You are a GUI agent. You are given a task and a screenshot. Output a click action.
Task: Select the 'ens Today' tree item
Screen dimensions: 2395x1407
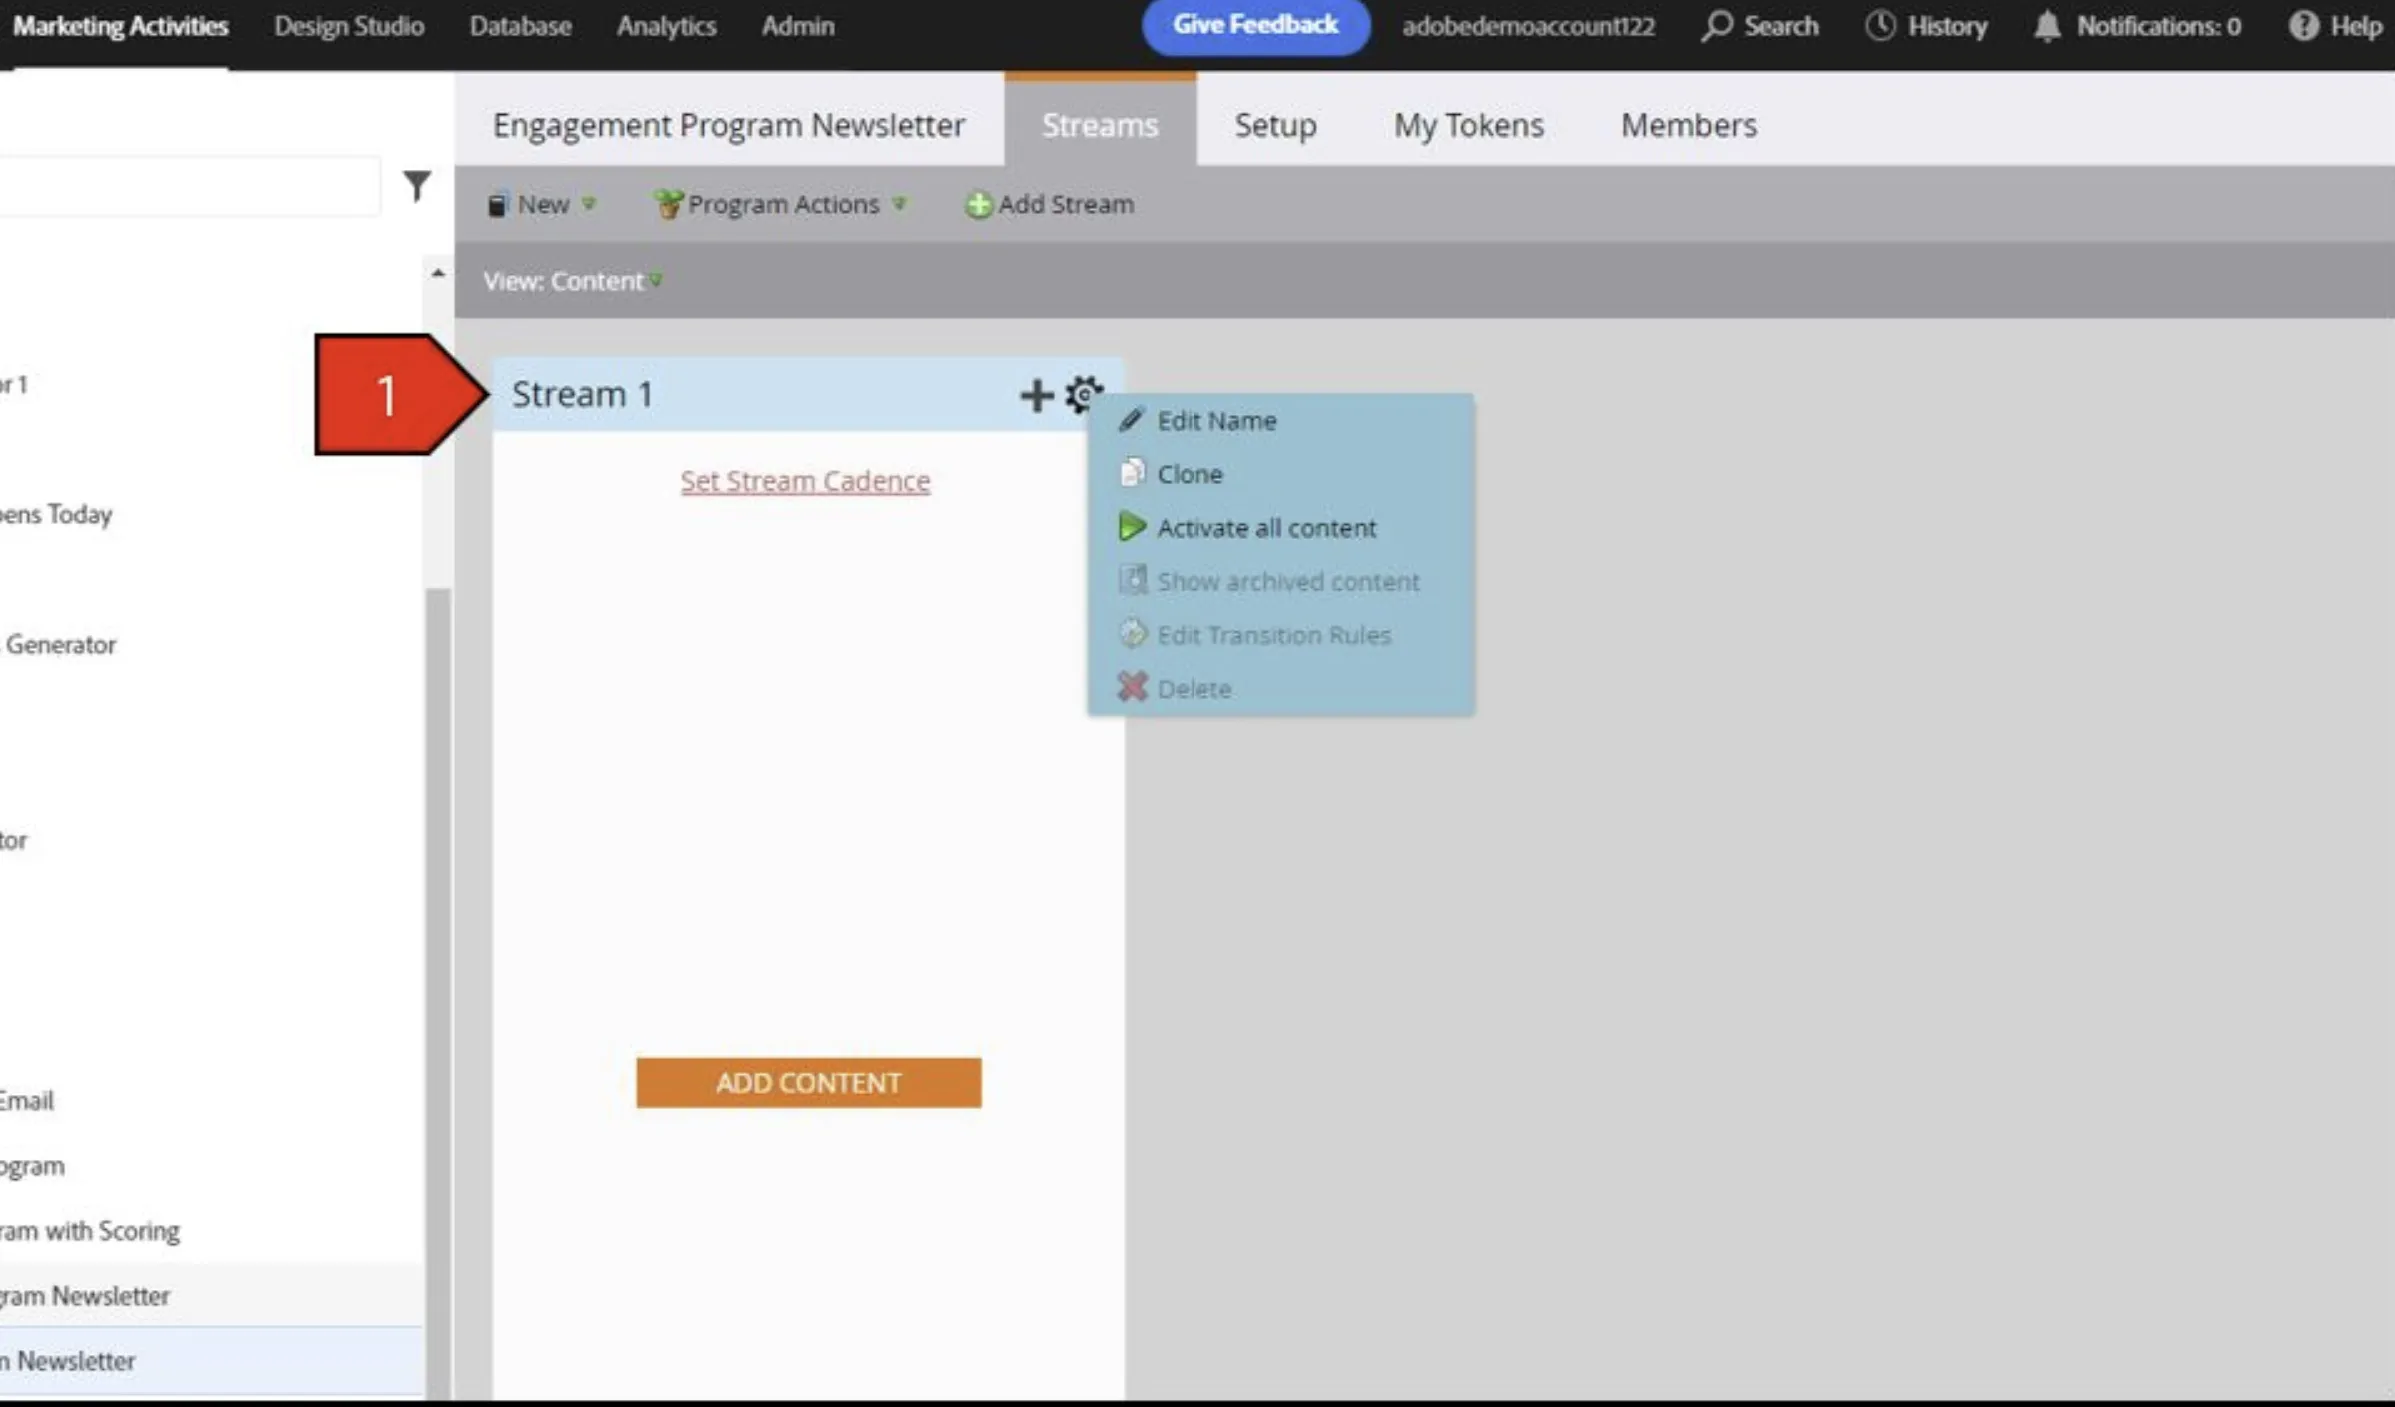[56, 514]
